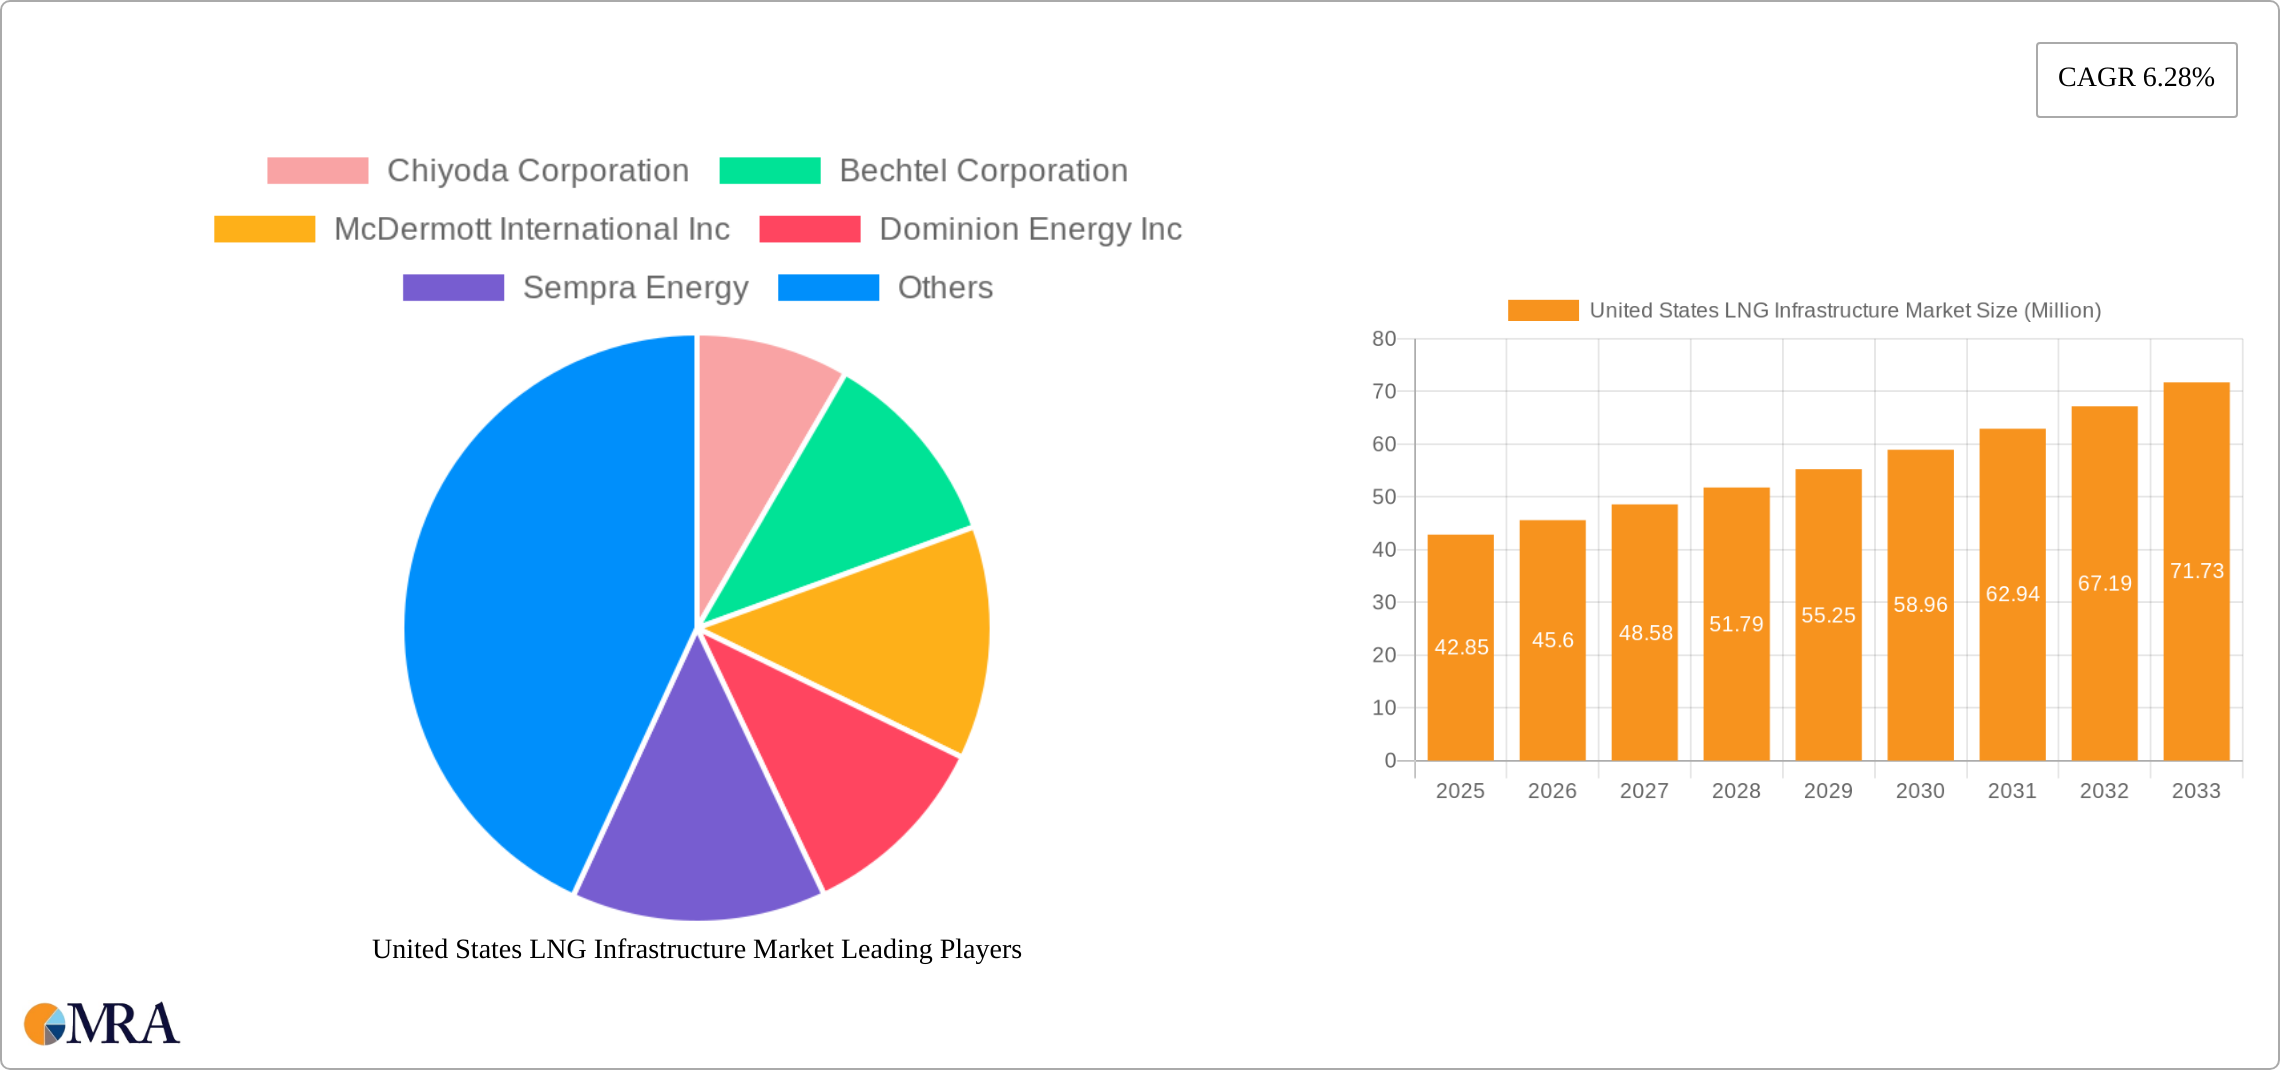Screen dimensions: 2280x1070
Task: Click the 2031 x-axis label
Action: pyautogui.click(x=2013, y=791)
